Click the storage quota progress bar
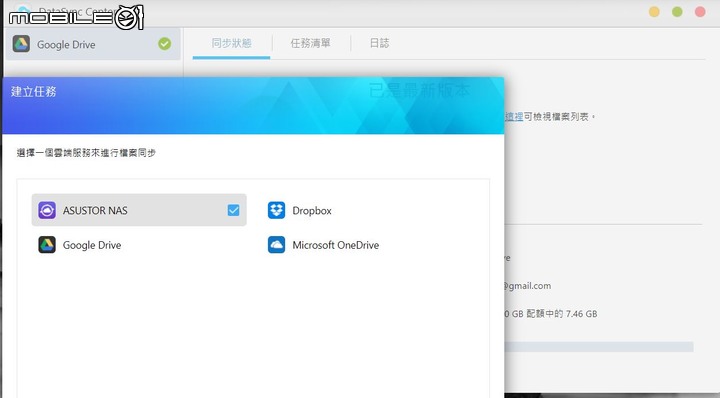The image size is (720, 398). (x=599, y=347)
